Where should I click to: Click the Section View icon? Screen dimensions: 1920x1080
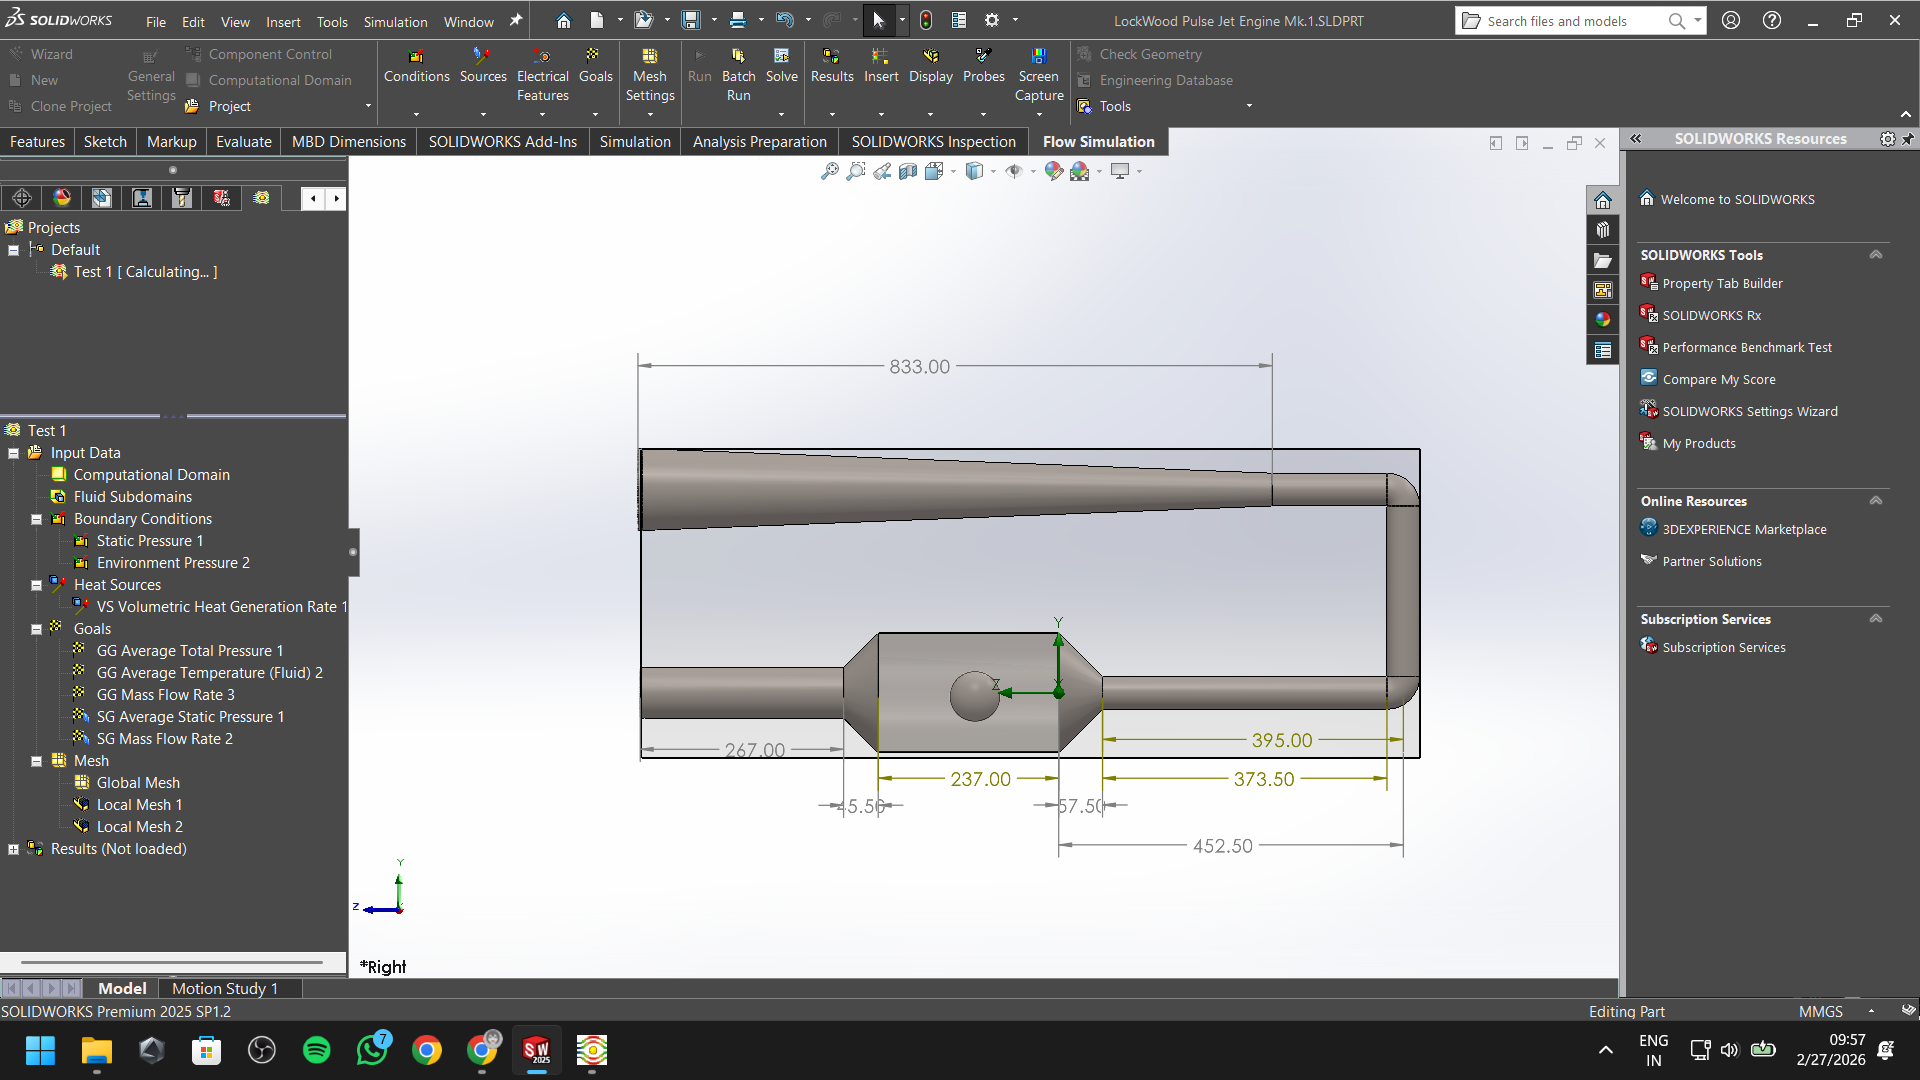pos(908,171)
